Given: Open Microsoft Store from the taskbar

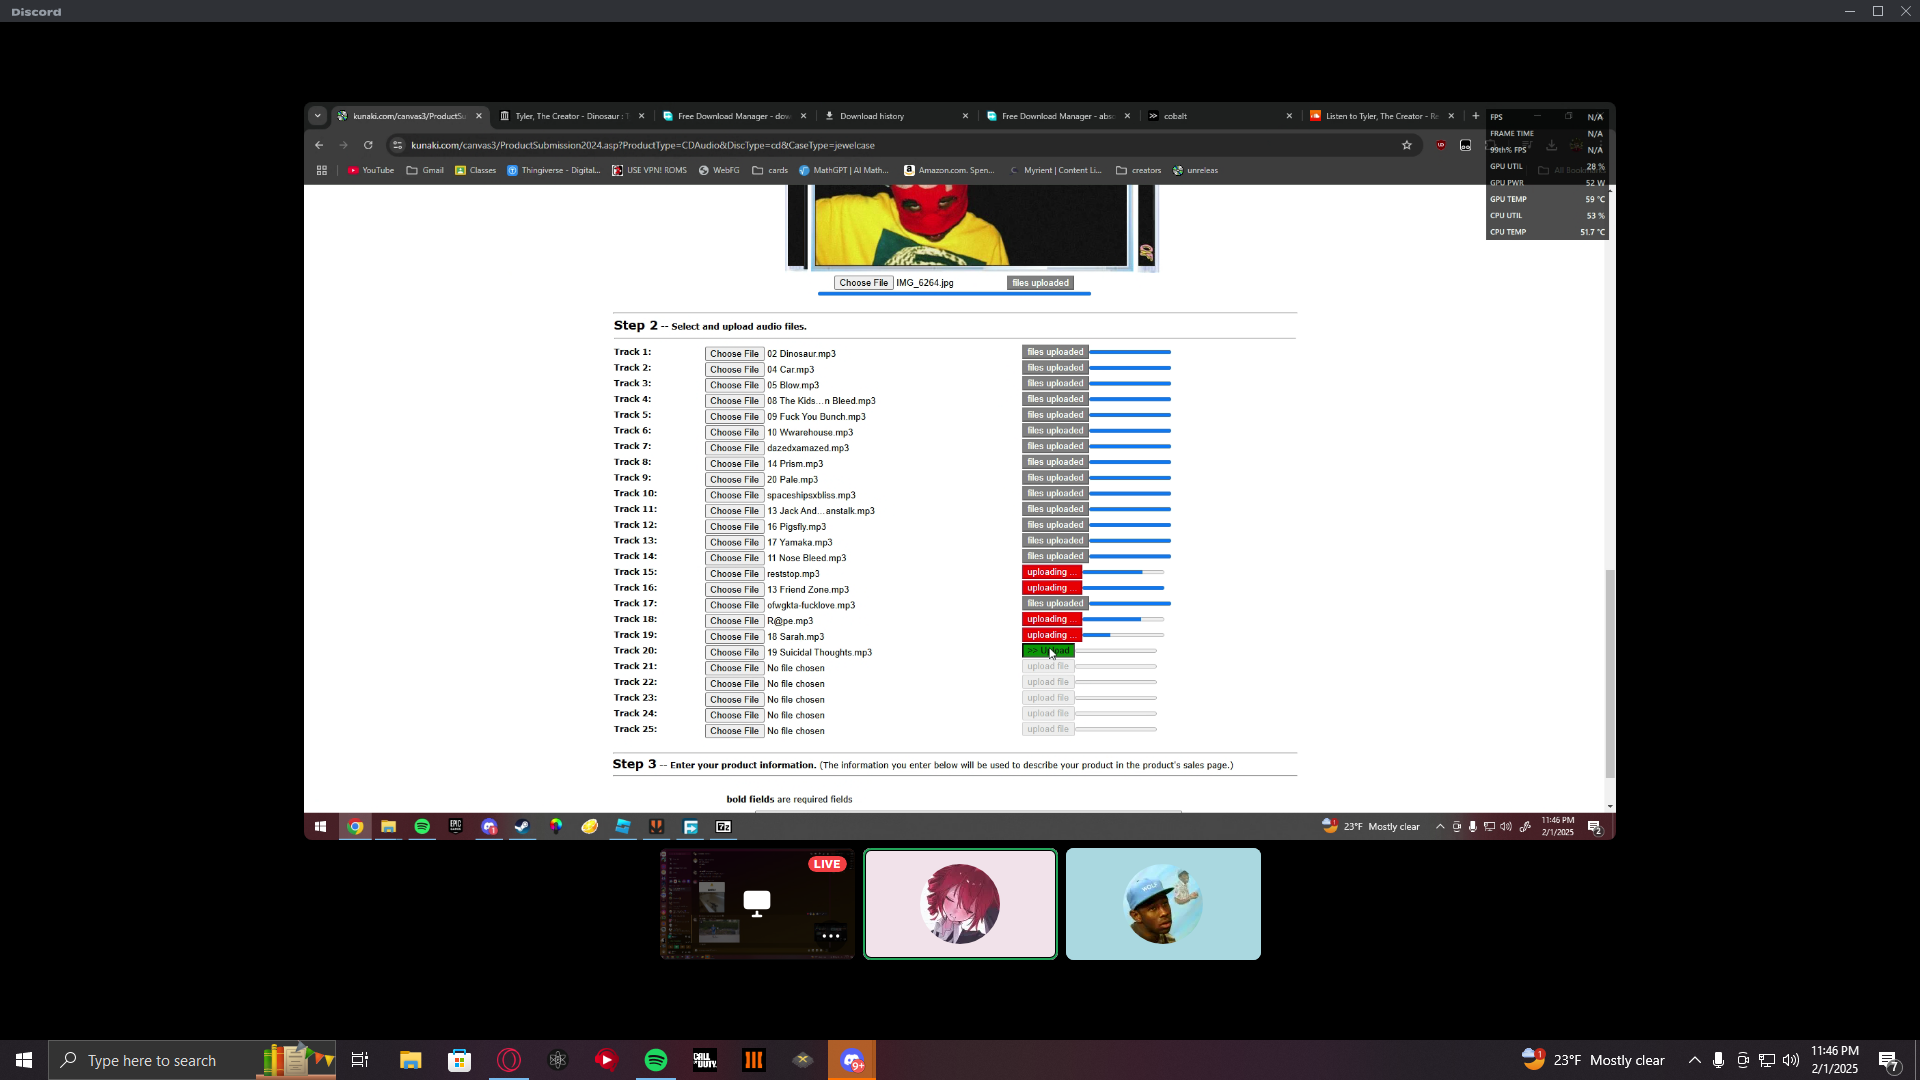Looking at the screenshot, I should tap(460, 1060).
